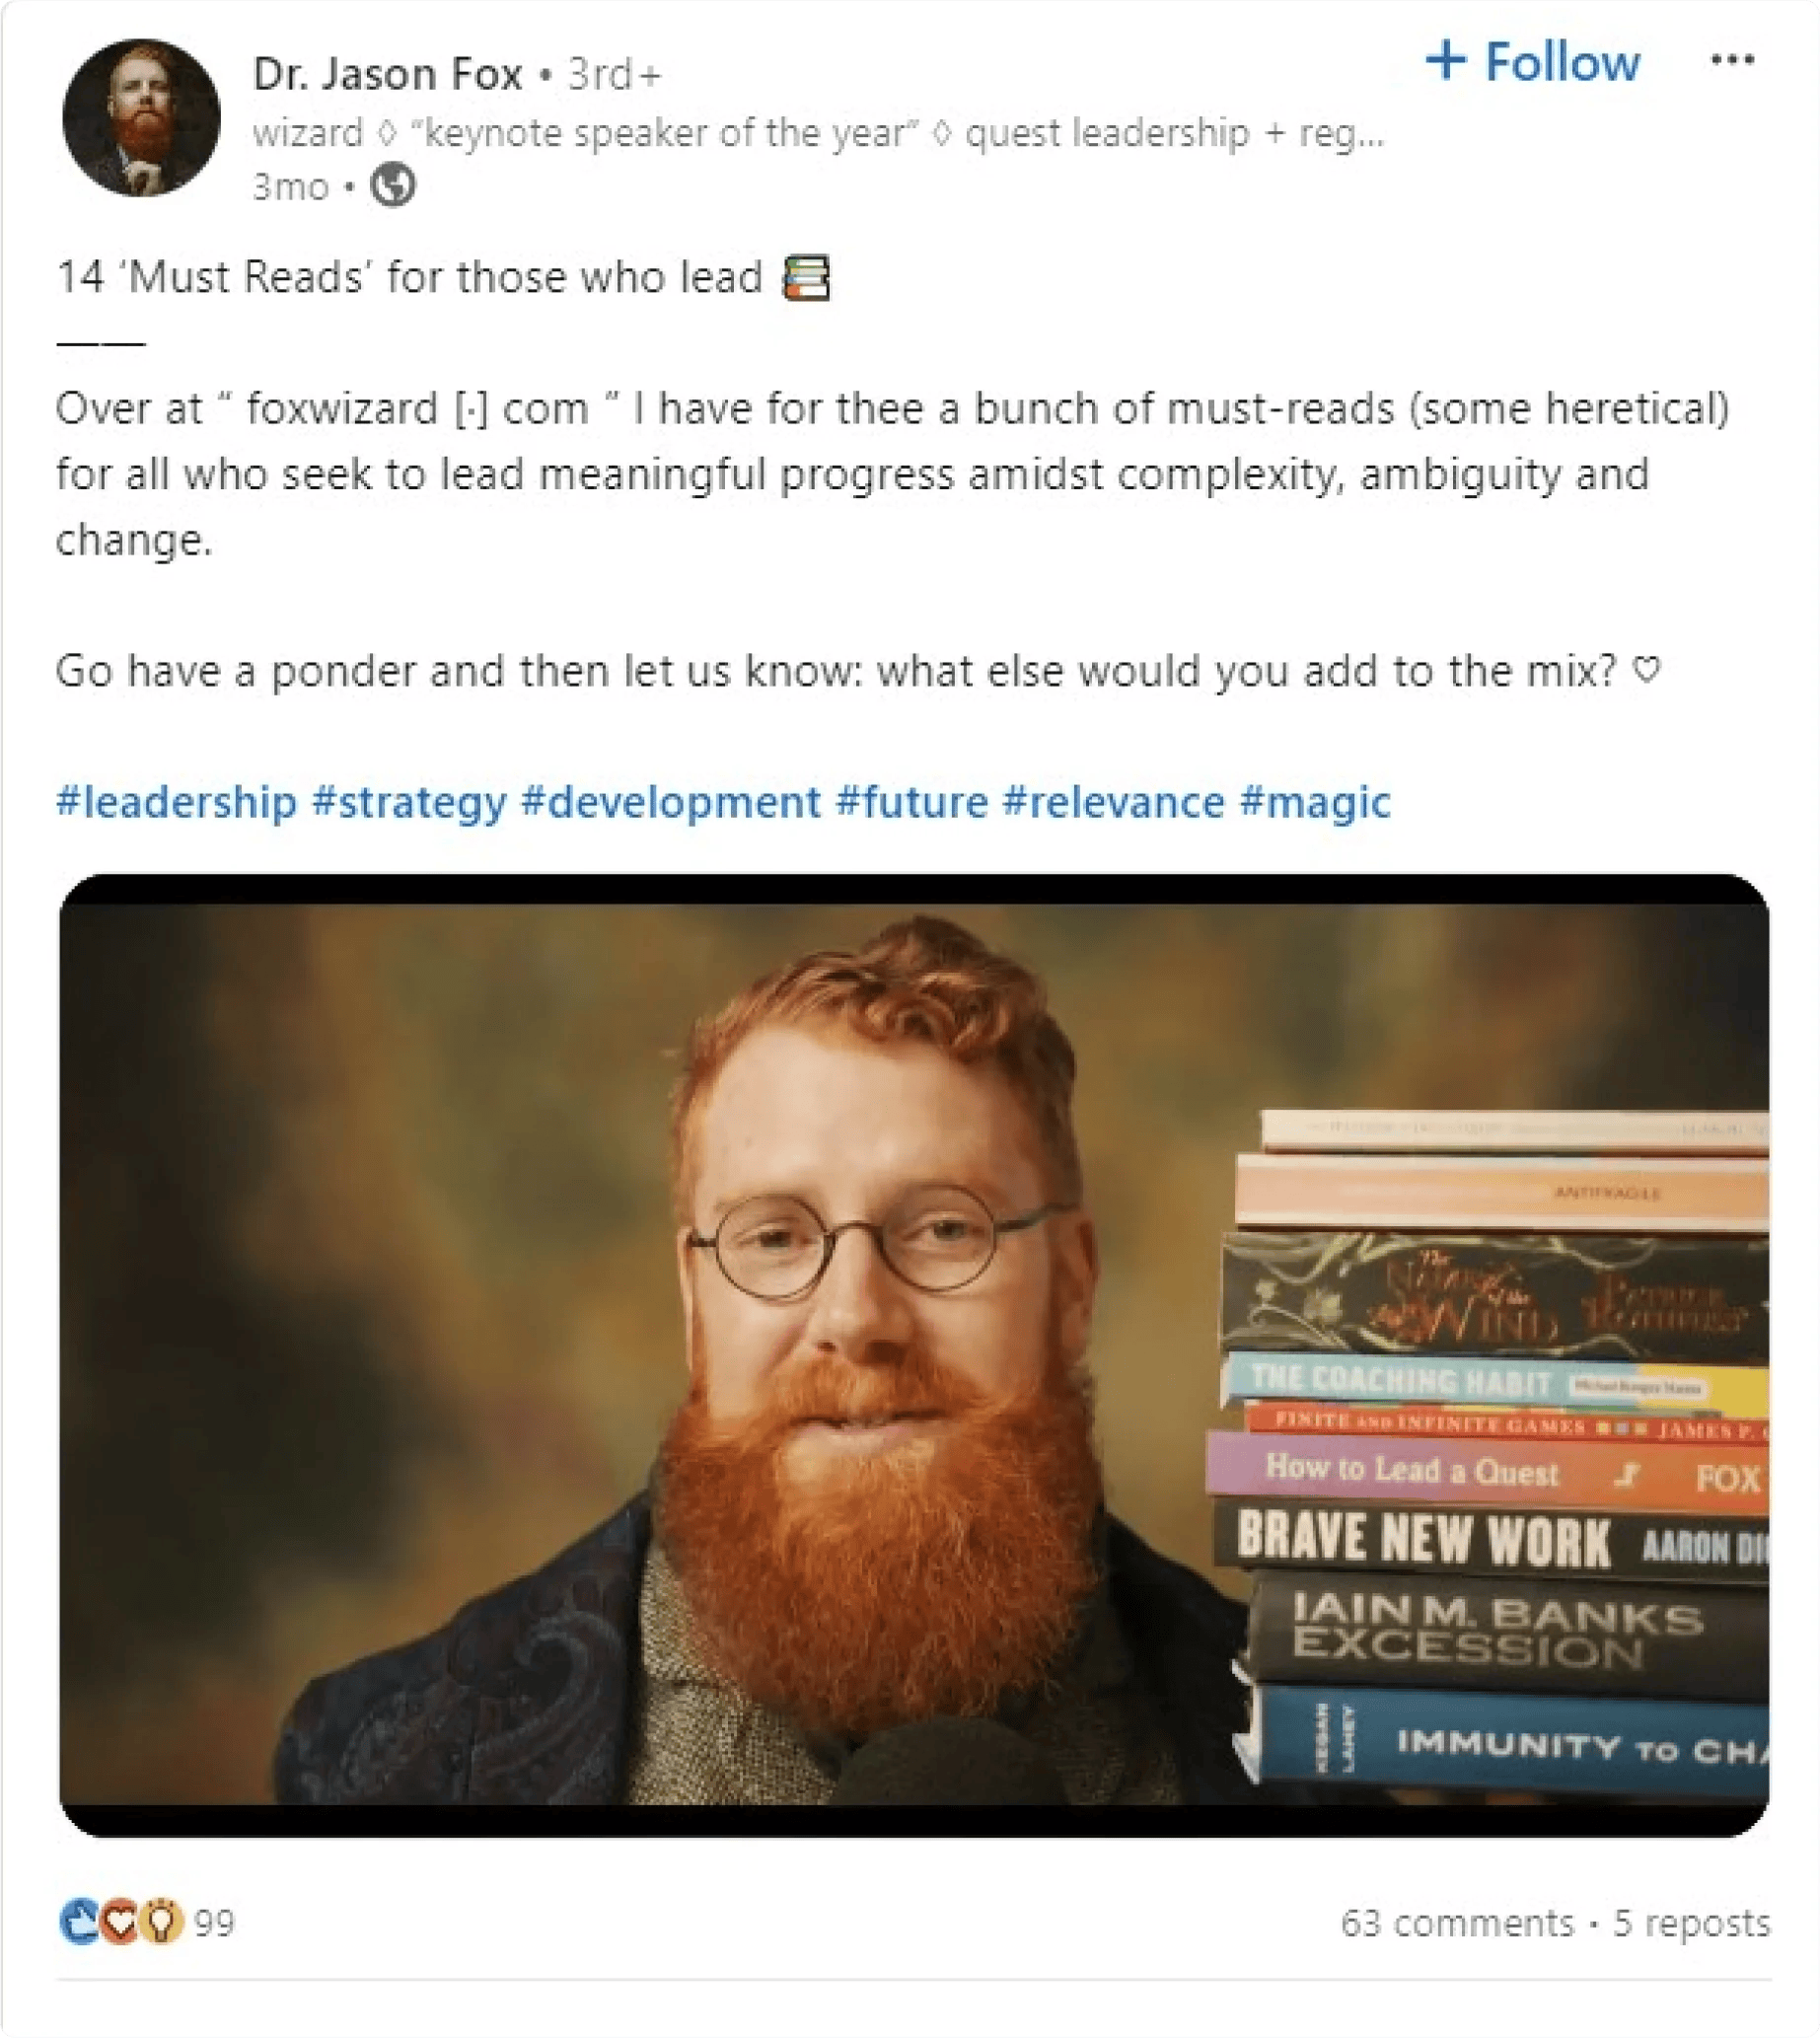
Task: Open the 63 comments link
Action: click(x=1457, y=1923)
